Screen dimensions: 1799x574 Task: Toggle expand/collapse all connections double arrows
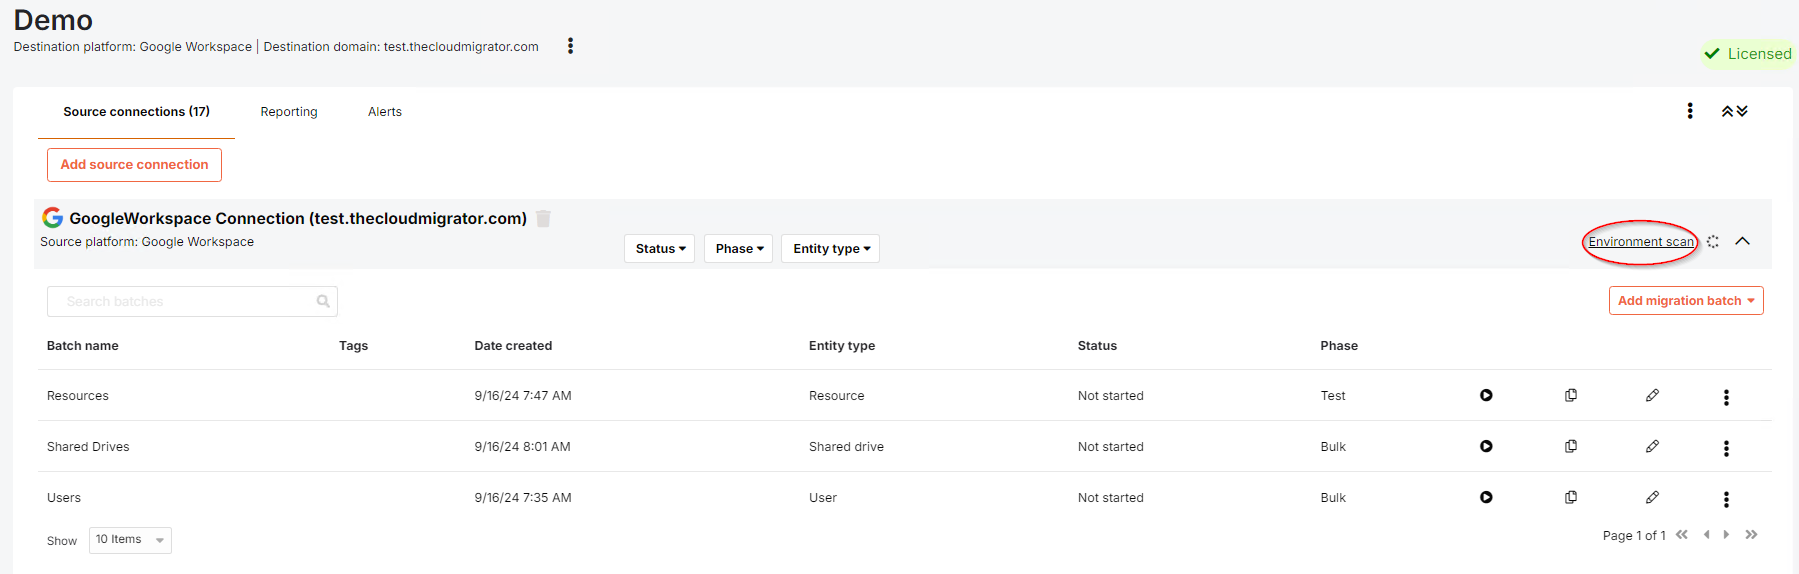click(1734, 112)
